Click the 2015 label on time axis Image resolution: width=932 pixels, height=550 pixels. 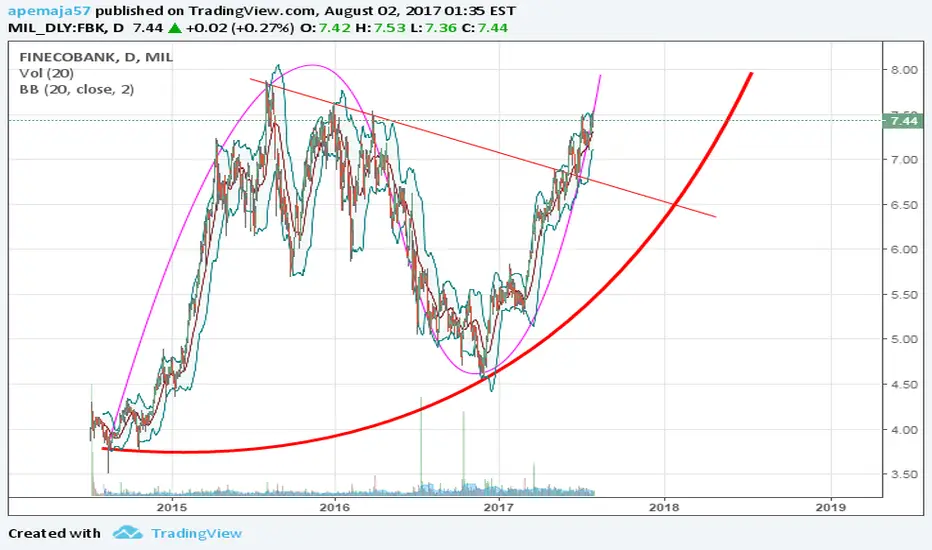pos(171,507)
